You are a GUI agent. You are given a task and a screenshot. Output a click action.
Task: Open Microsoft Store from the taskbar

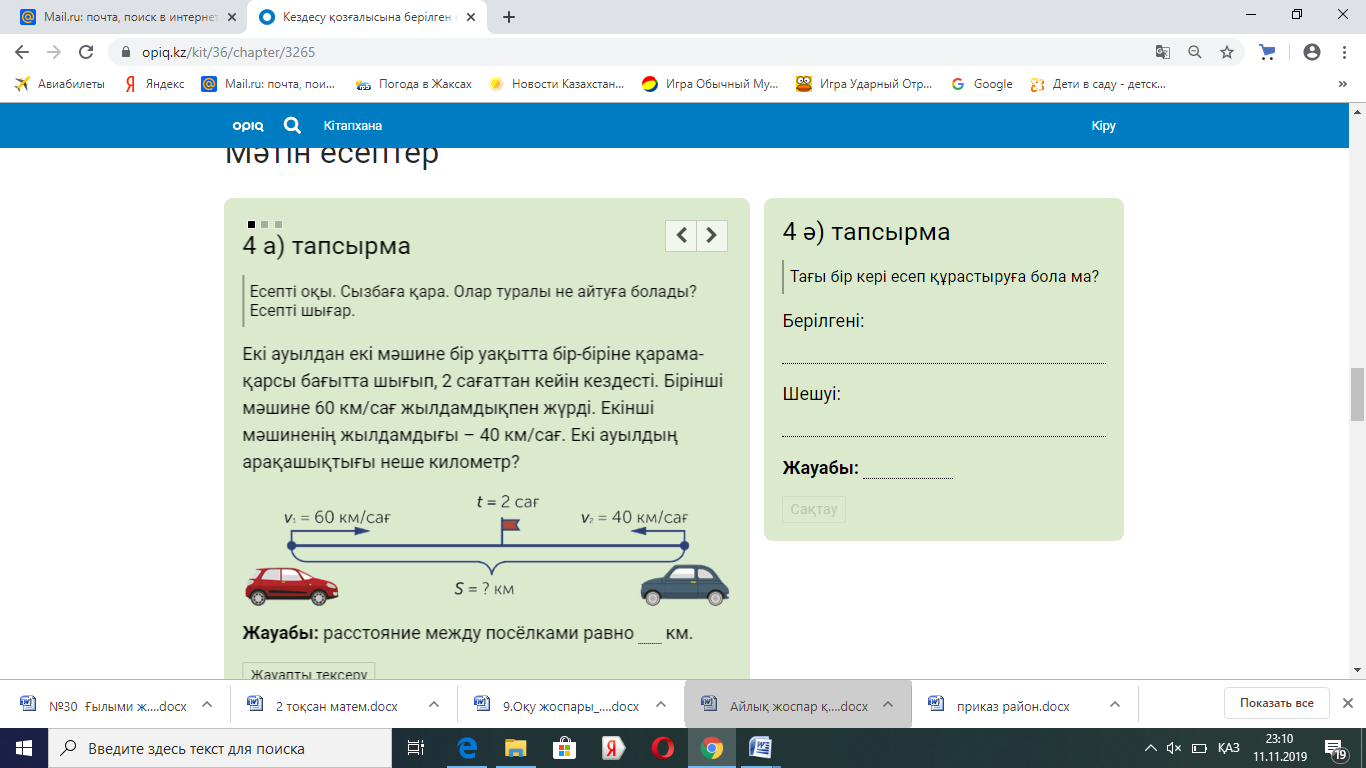(x=564, y=748)
